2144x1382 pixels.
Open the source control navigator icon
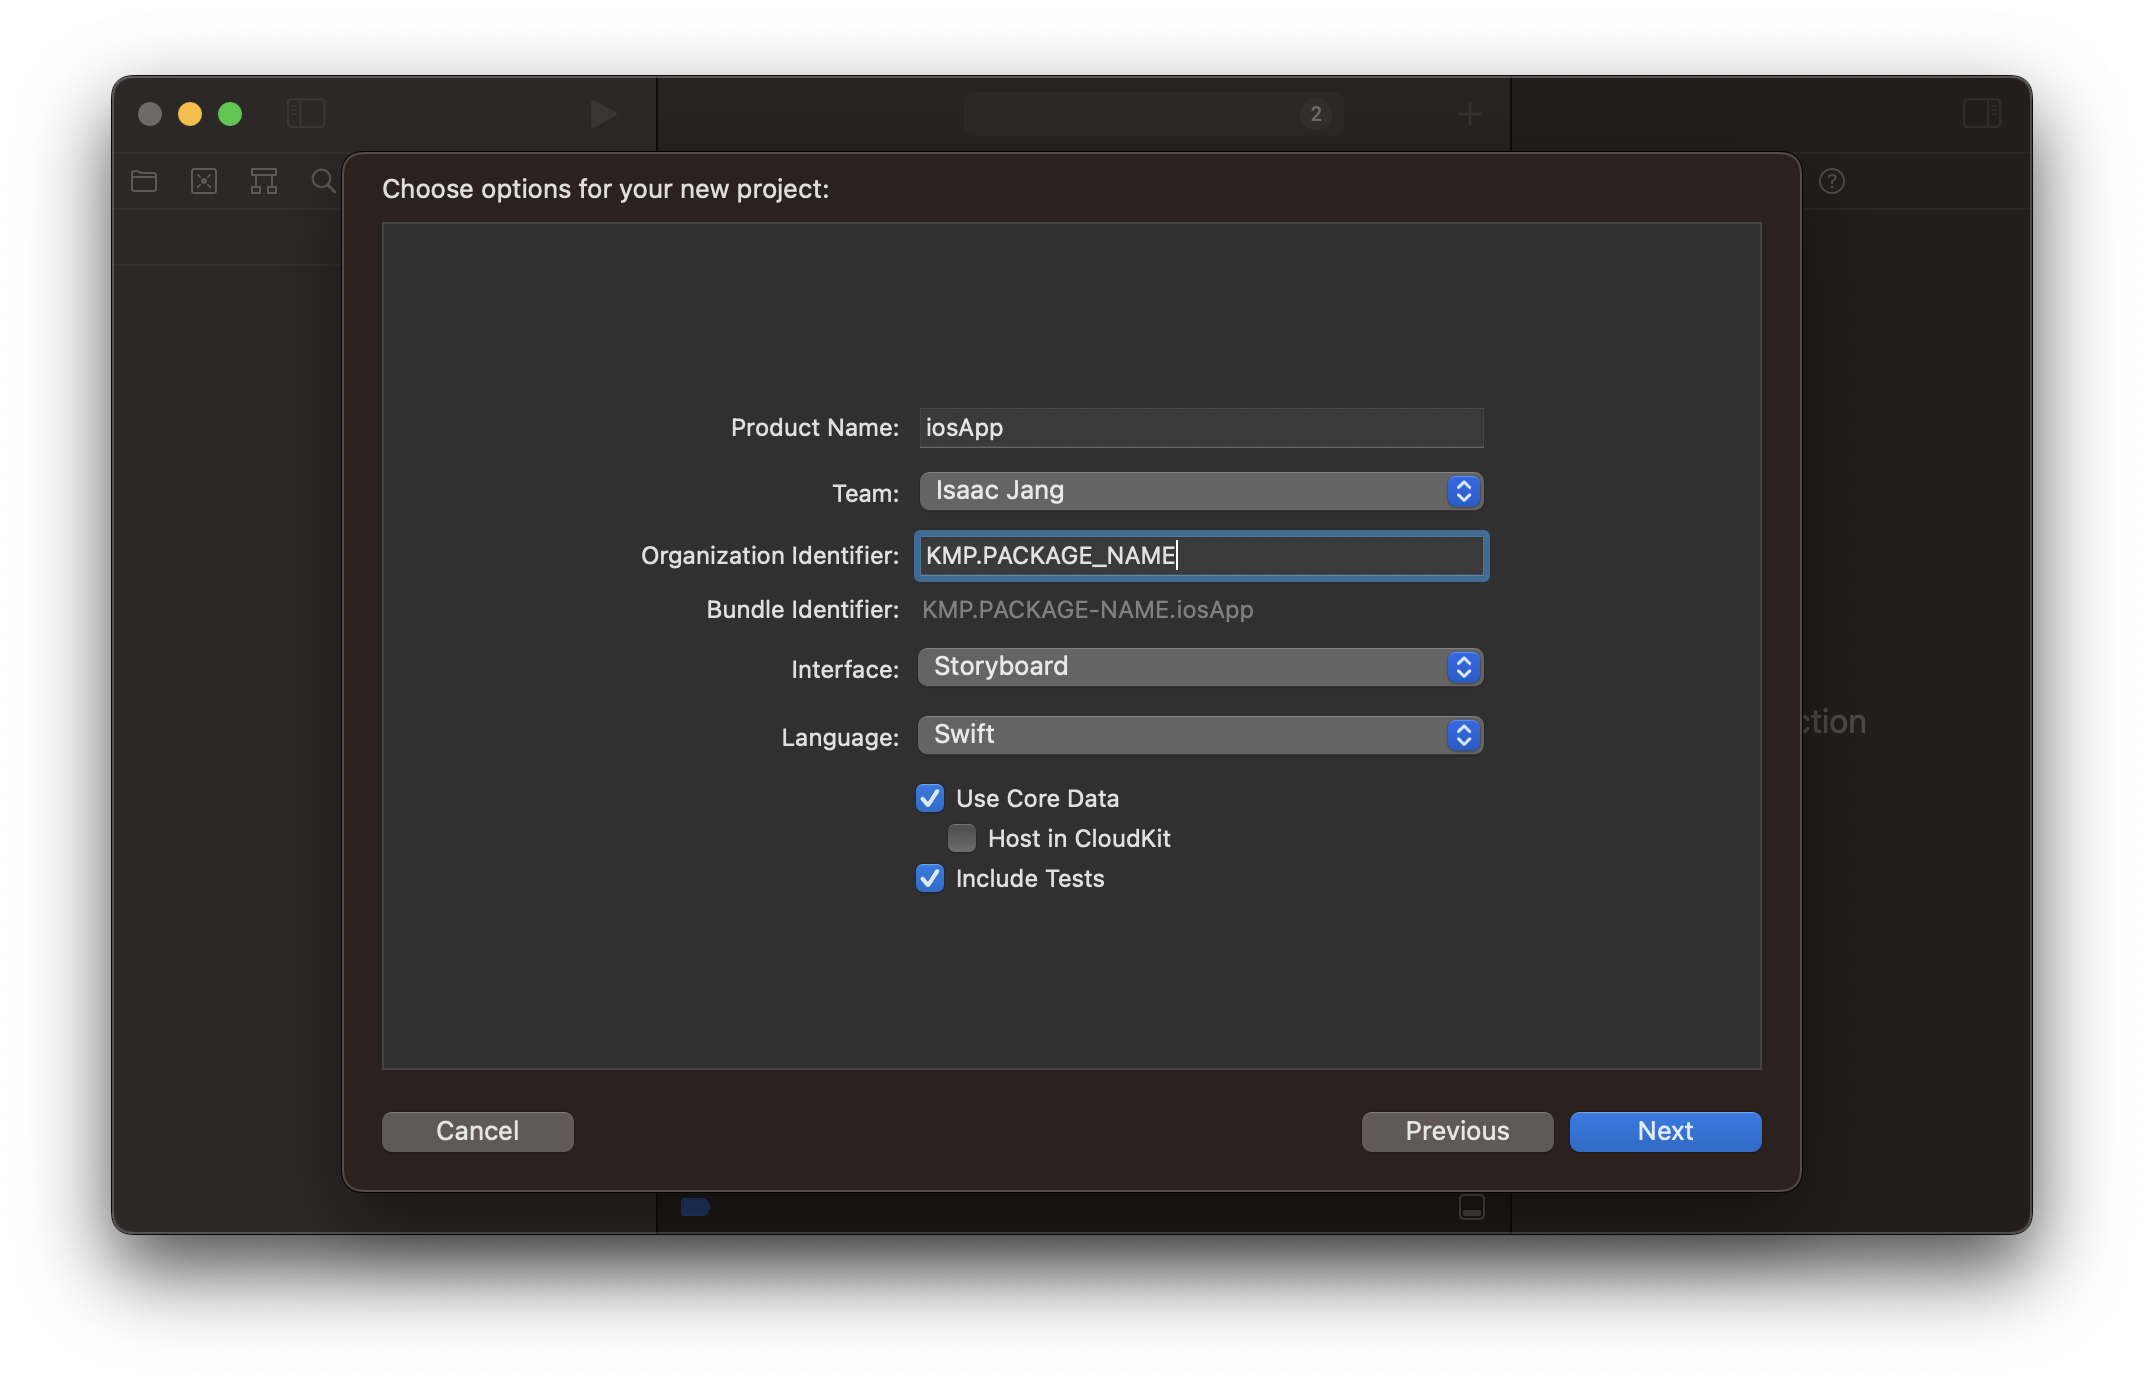pyautogui.click(x=204, y=181)
